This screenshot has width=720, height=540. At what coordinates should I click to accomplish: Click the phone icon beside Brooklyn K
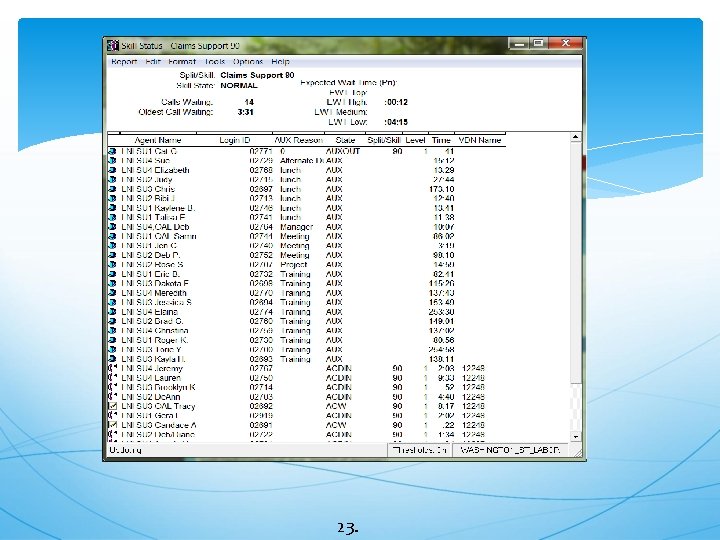(x=112, y=387)
